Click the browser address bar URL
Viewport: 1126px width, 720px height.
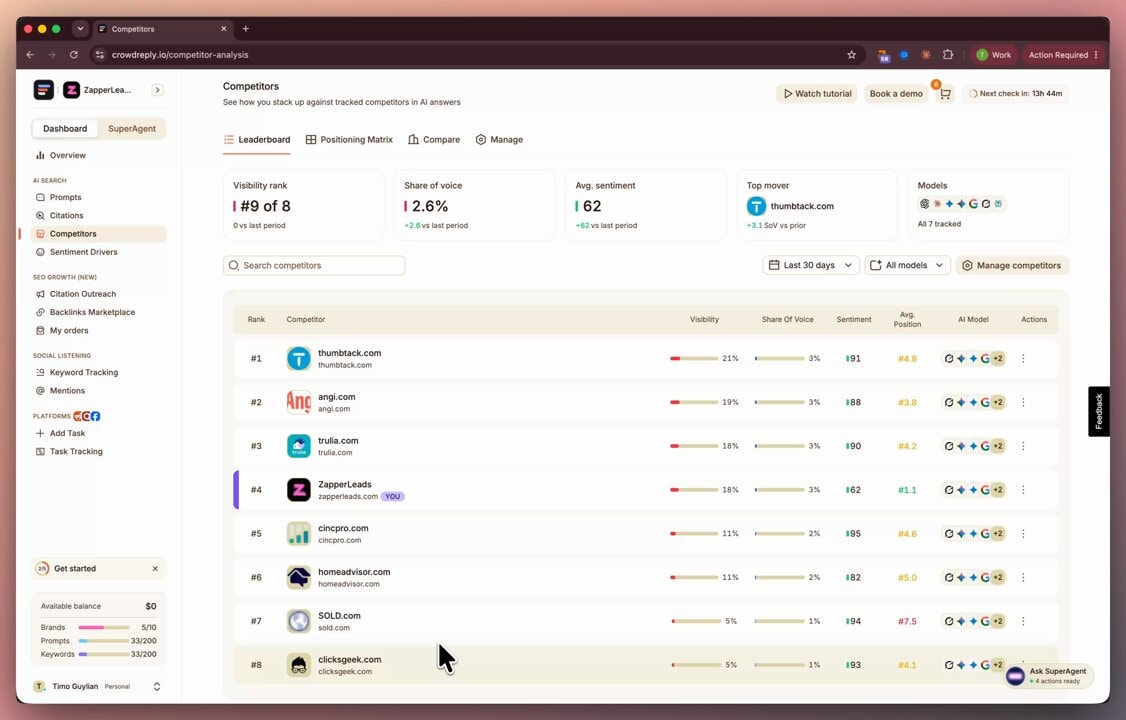click(x=180, y=55)
